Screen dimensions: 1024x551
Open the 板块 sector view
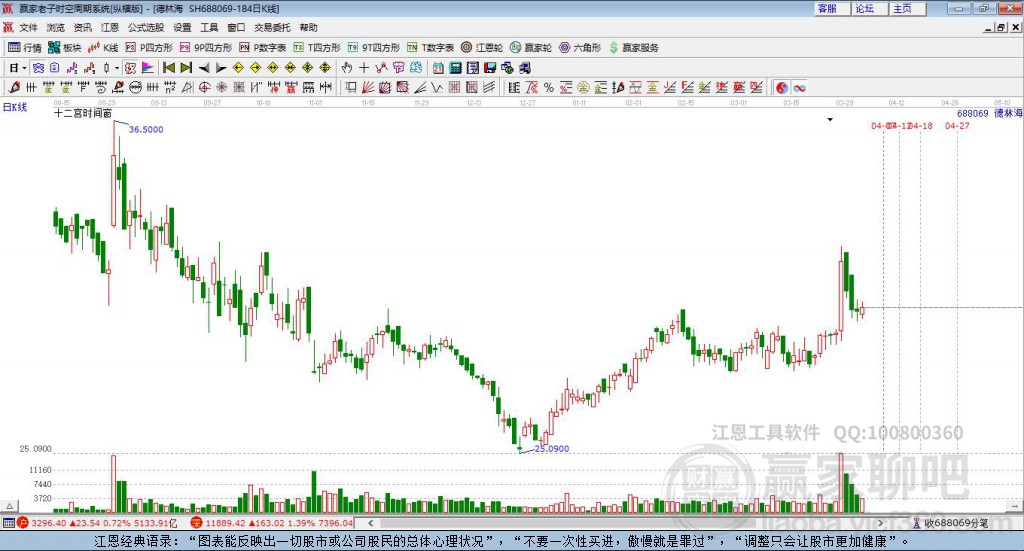64,48
